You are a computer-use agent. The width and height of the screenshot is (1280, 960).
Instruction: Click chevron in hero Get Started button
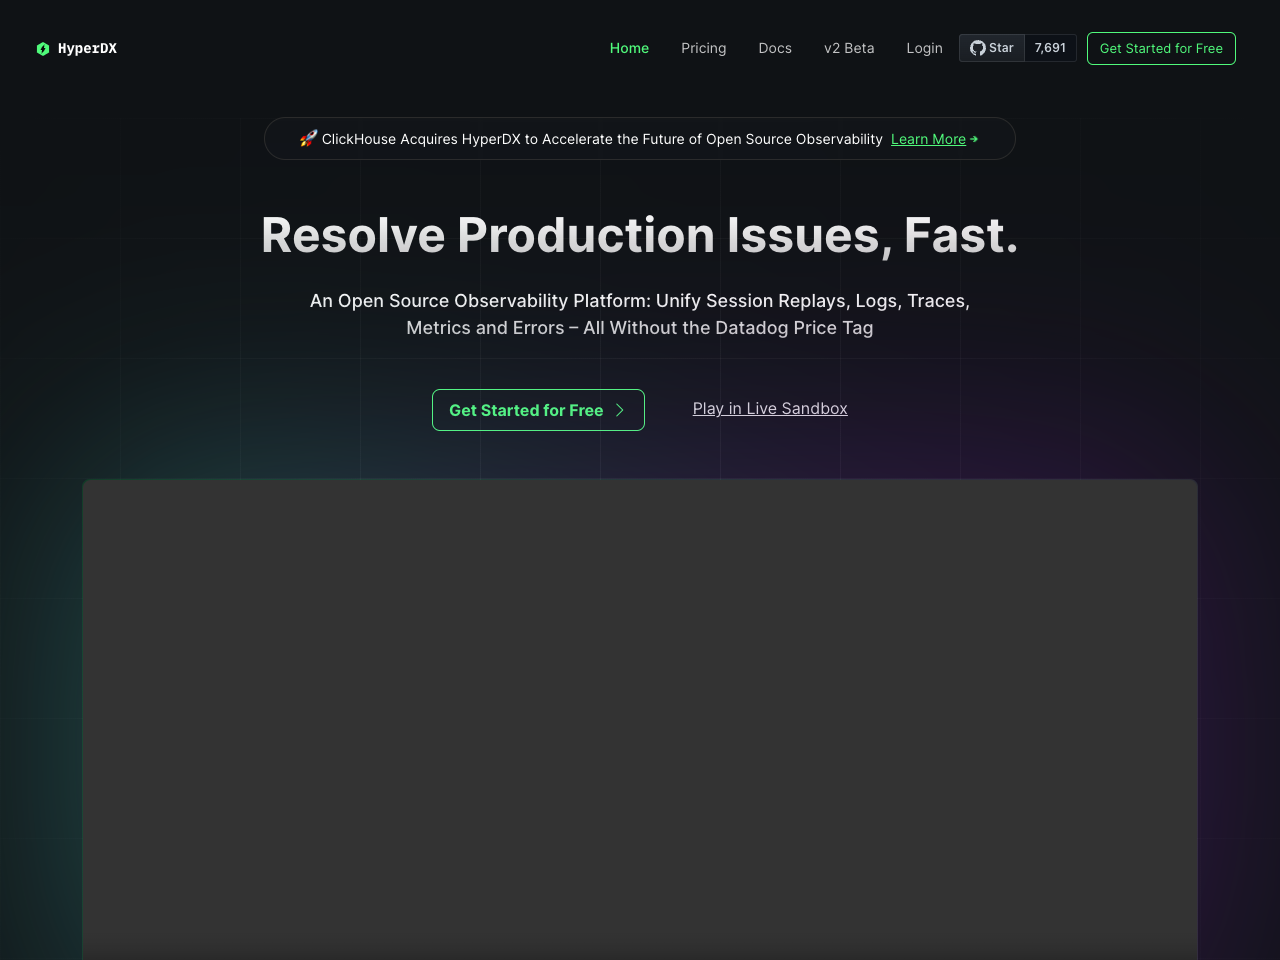click(620, 410)
